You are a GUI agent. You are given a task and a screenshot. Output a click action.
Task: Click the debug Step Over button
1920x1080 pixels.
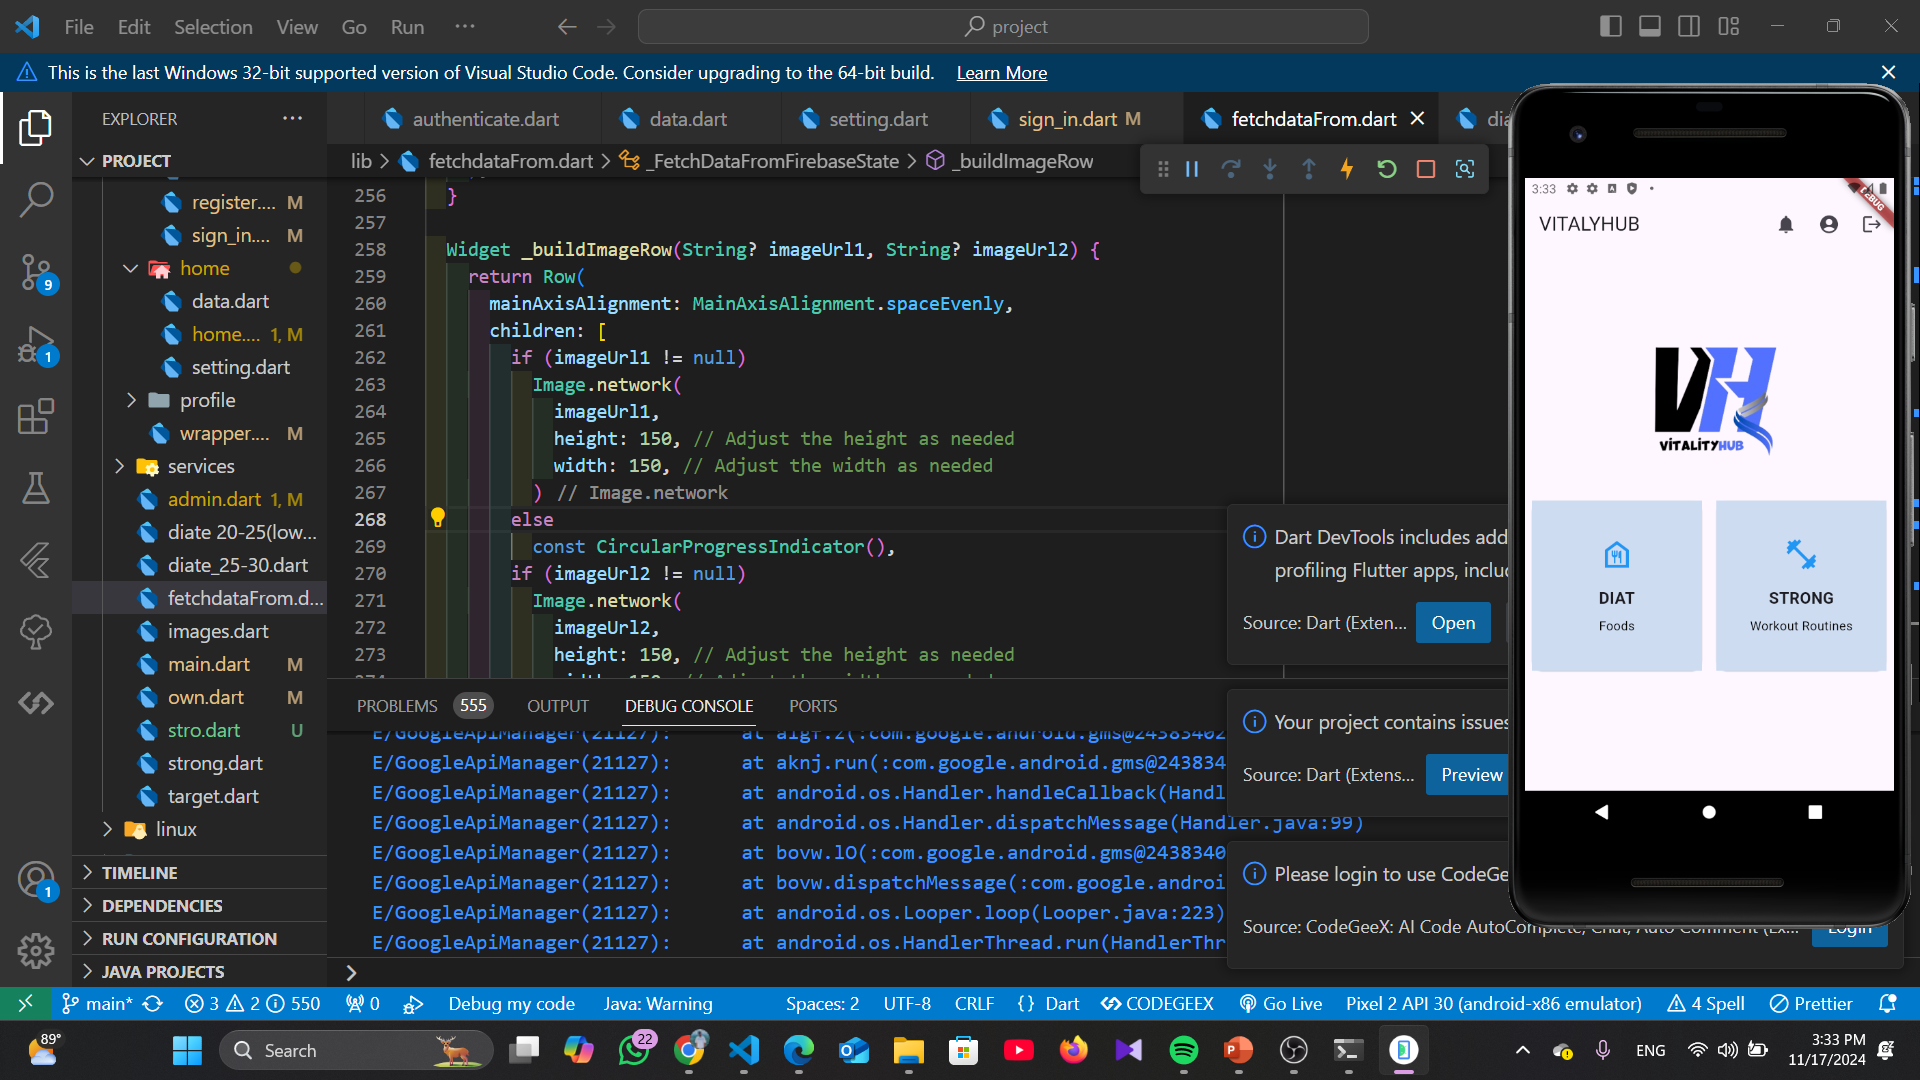point(1231,169)
